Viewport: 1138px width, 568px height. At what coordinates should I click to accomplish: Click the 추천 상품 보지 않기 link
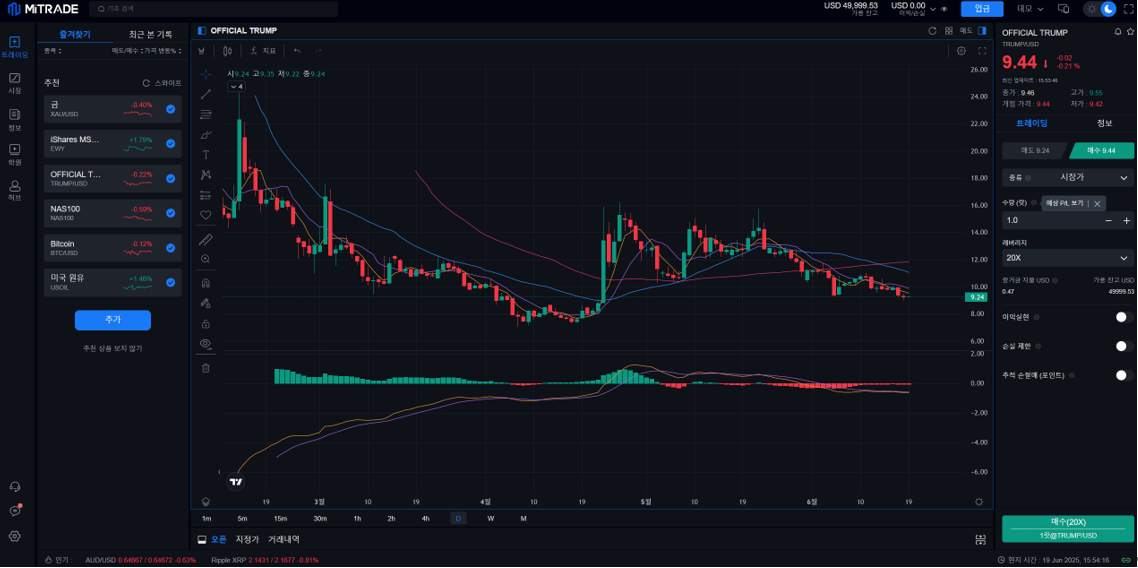tap(112, 348)
